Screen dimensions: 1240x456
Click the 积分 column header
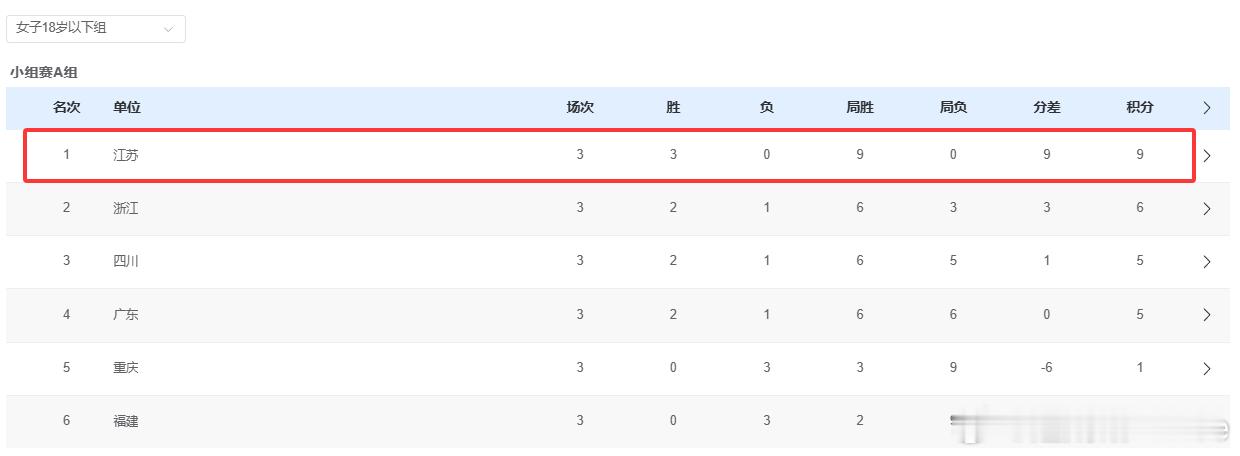(x=1140, y=107)
